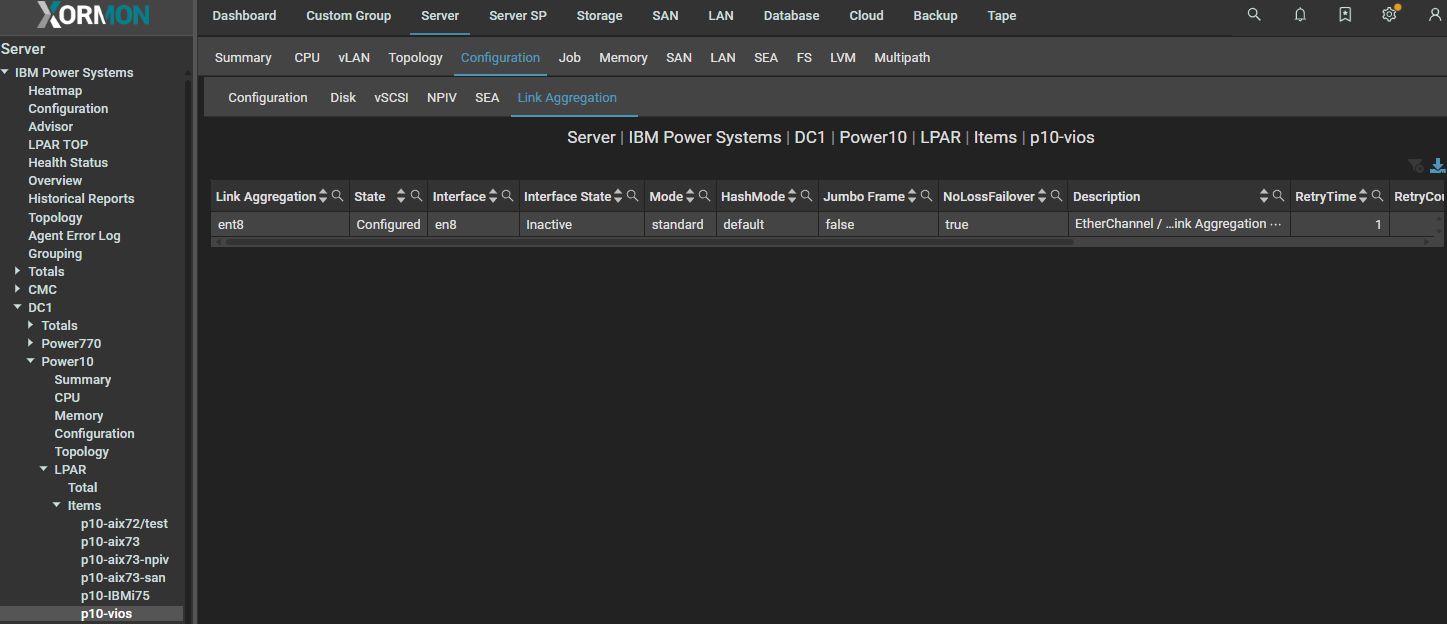Screen dimensions: 1447x624
Task: Toggle sort on Jumbo Frame column
Action: coord(912,196)
